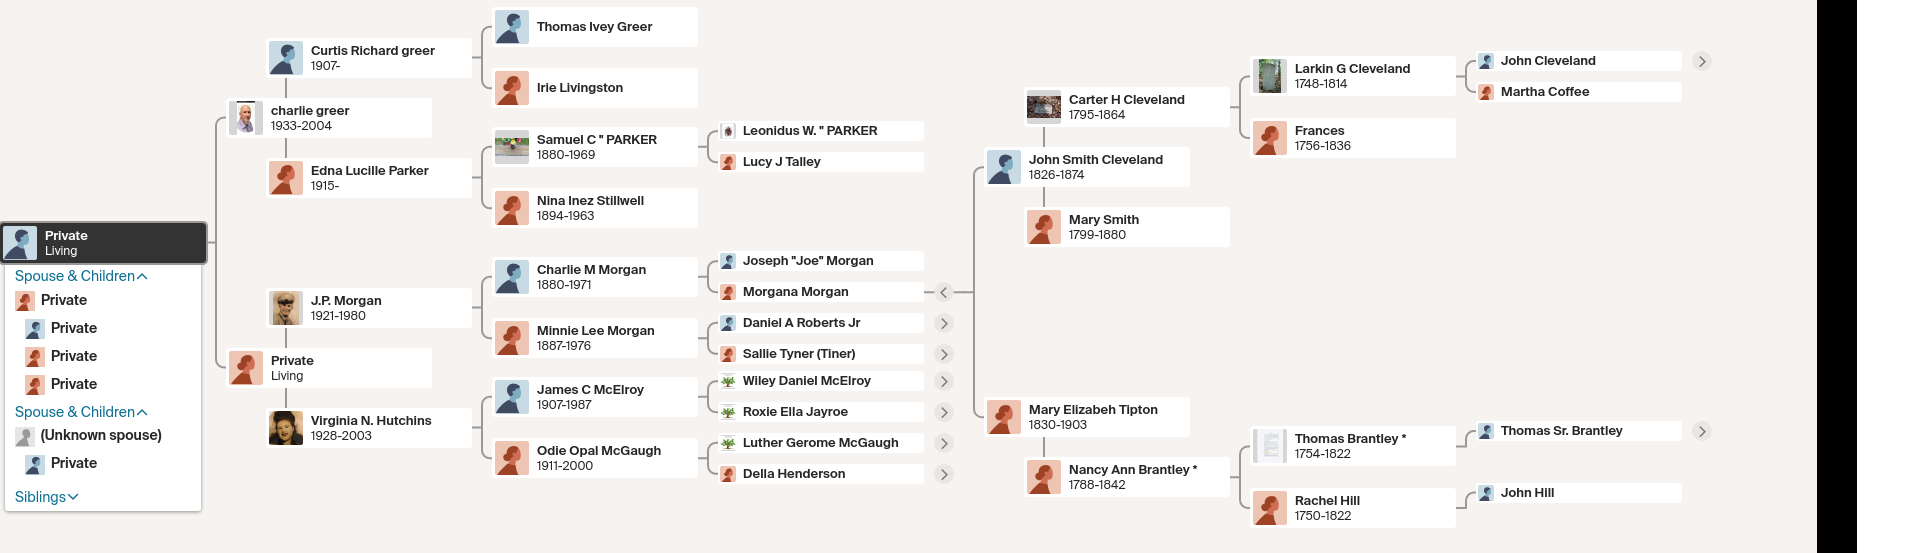Image resolution: width=1920 pixels, height=553 pixels.
Task: Expand the Siblings section
Action: [46, 497]
